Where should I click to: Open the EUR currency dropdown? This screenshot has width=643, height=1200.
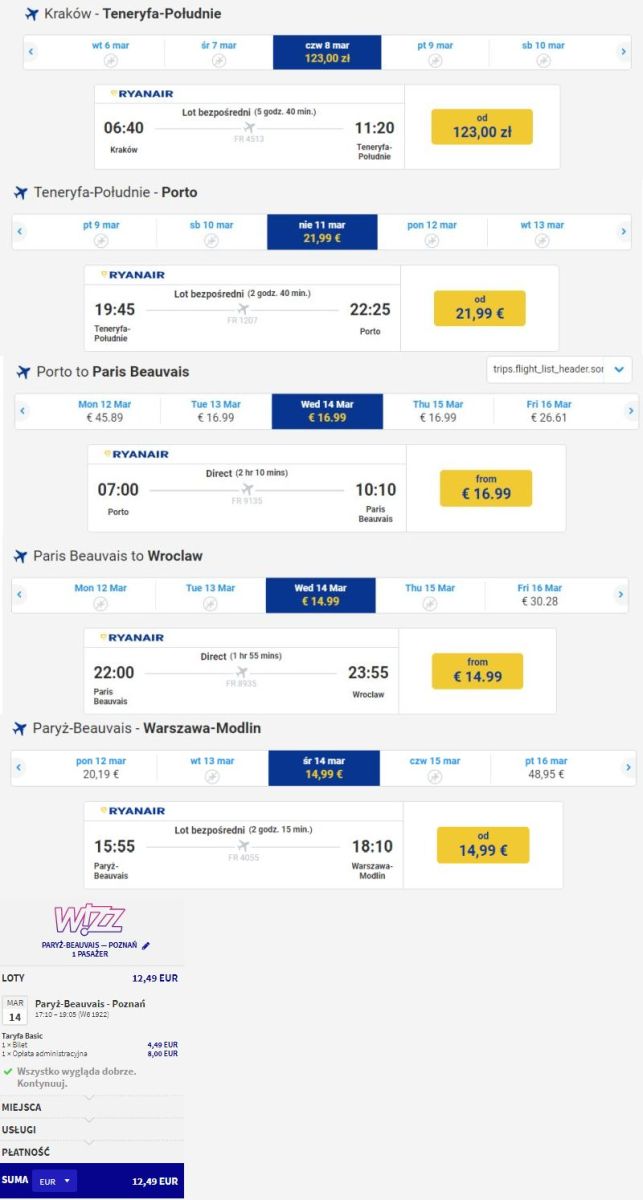pos(54,1181)
